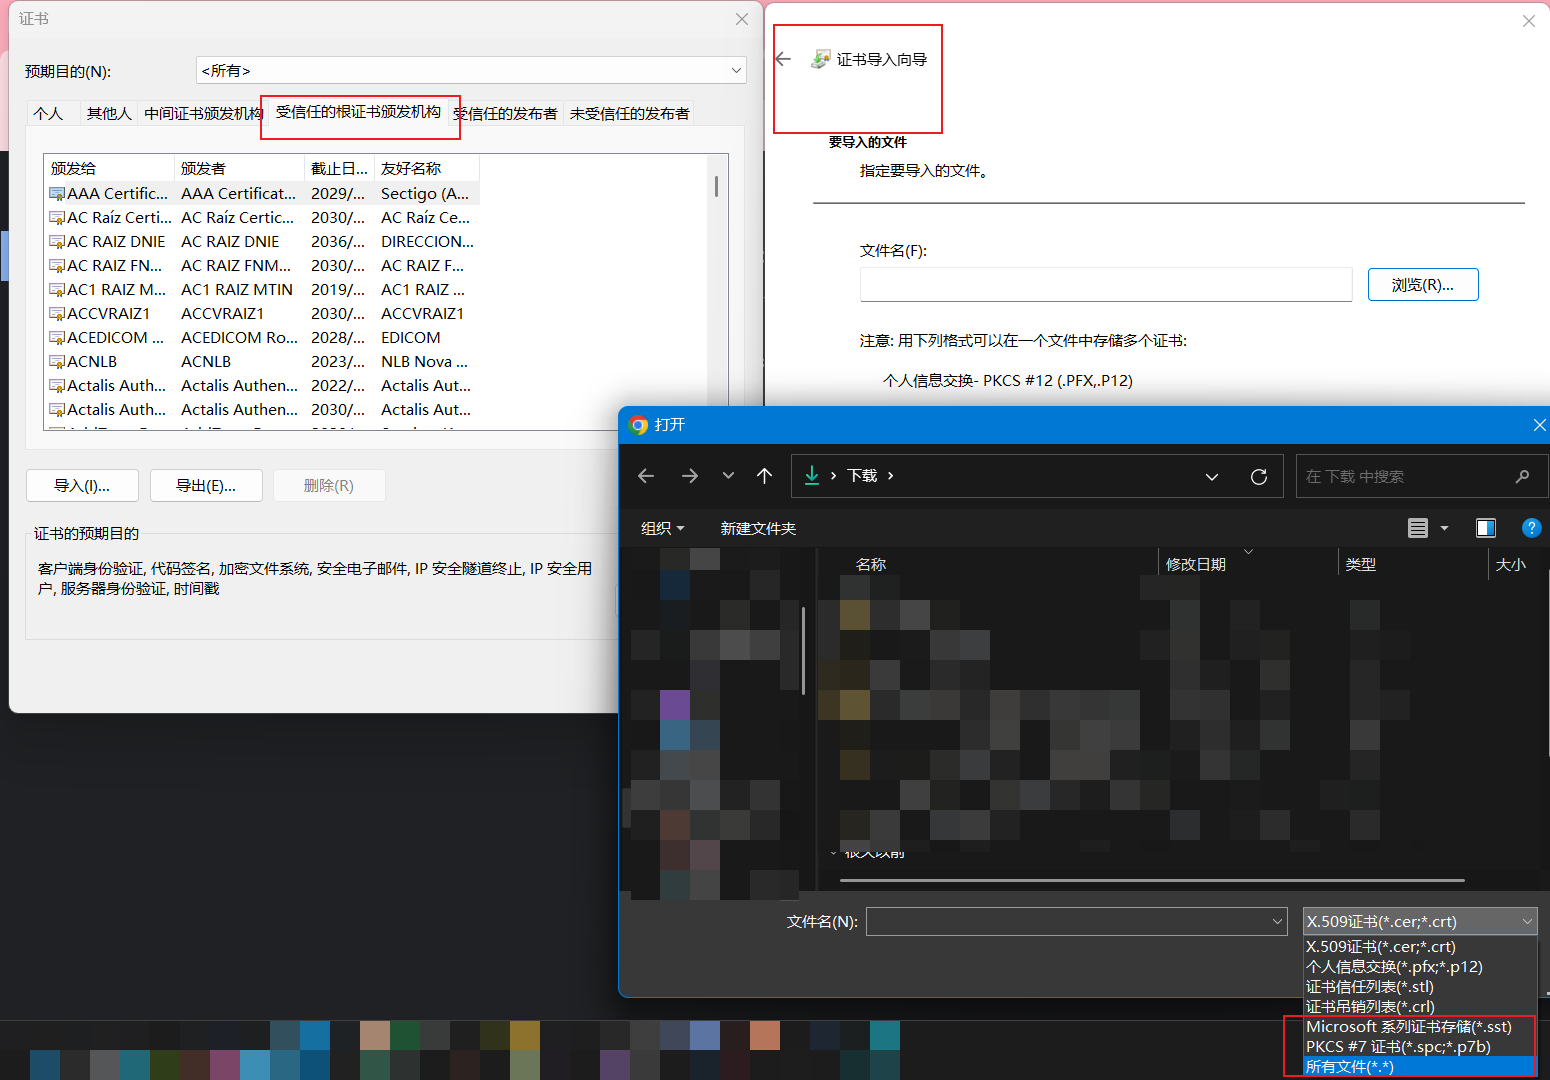
Task: Select the AC RAIZ DNIE certificate icon
Action: (57, 242)
